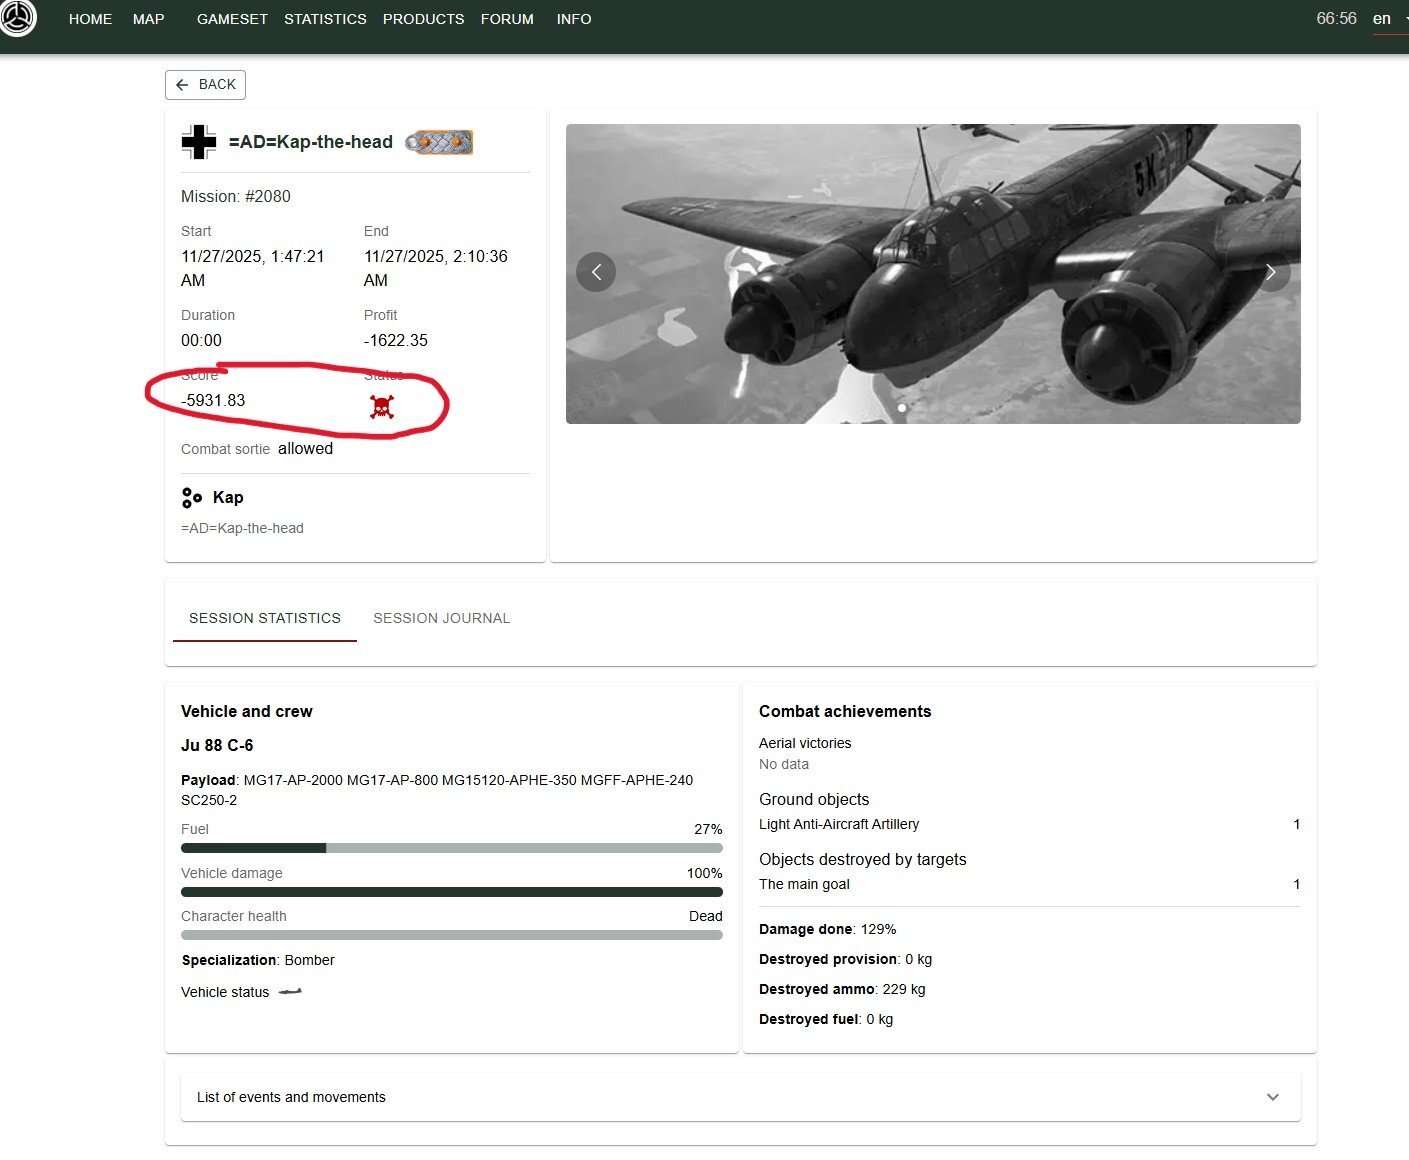Click the small aircraft vehicle status icon

[290, 992]
